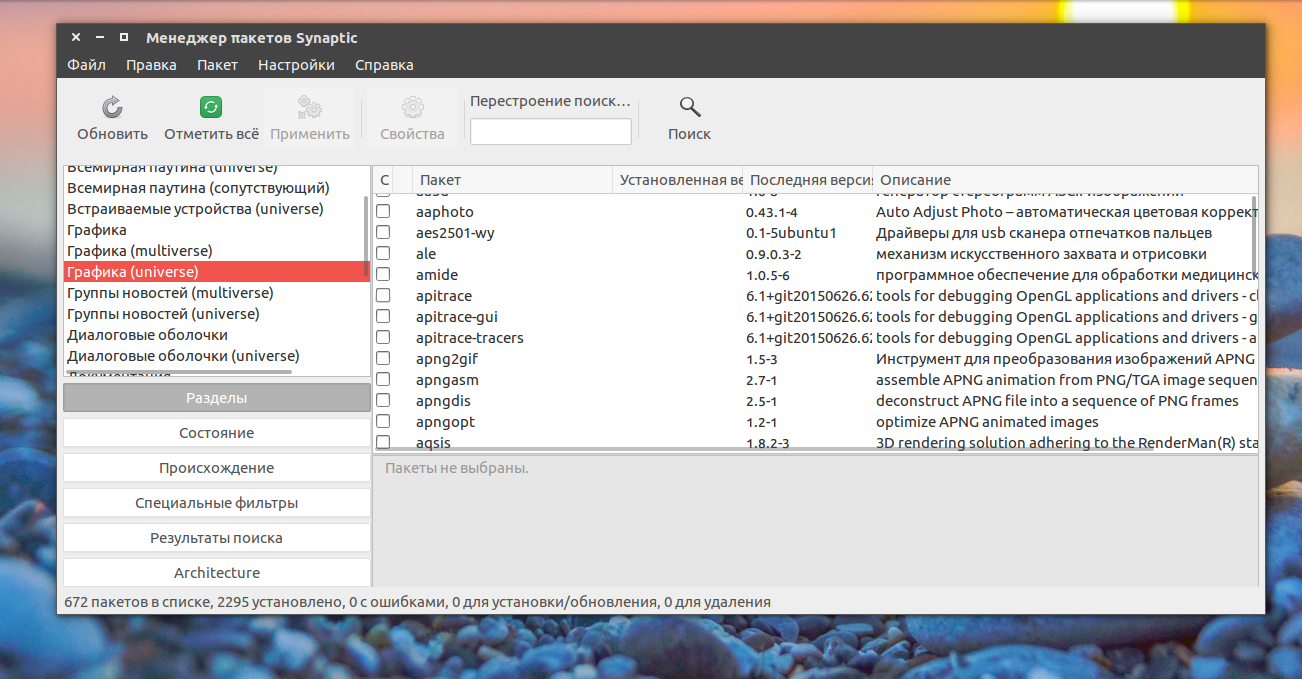Screen dimensions: 1302x679
Task: Click the status bar package count text
Action: [417, 602]
